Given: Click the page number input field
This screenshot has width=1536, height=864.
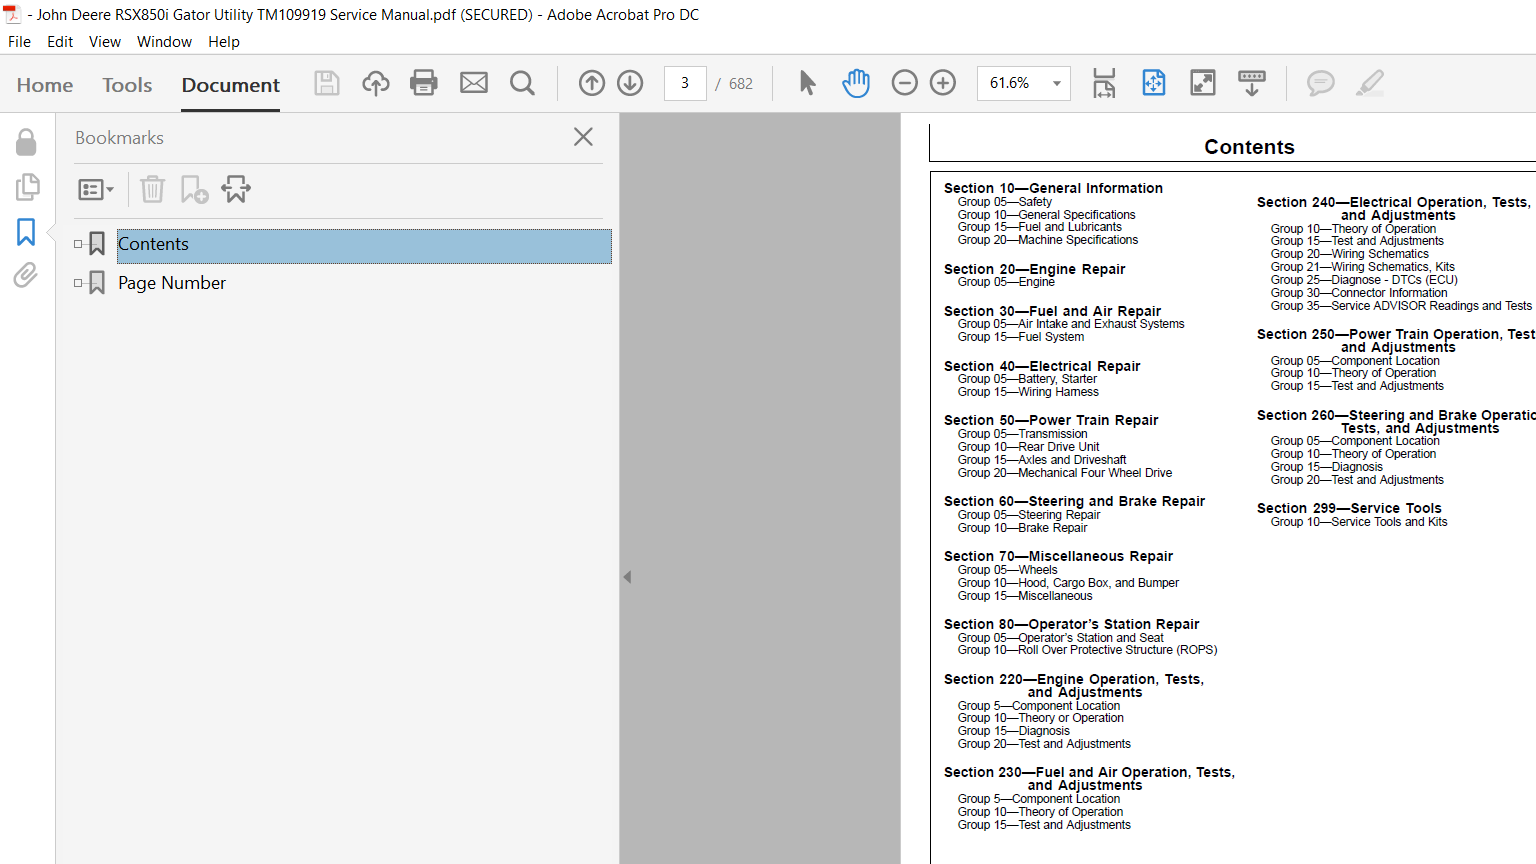Looking at the screenshot, I should [685, 83].
